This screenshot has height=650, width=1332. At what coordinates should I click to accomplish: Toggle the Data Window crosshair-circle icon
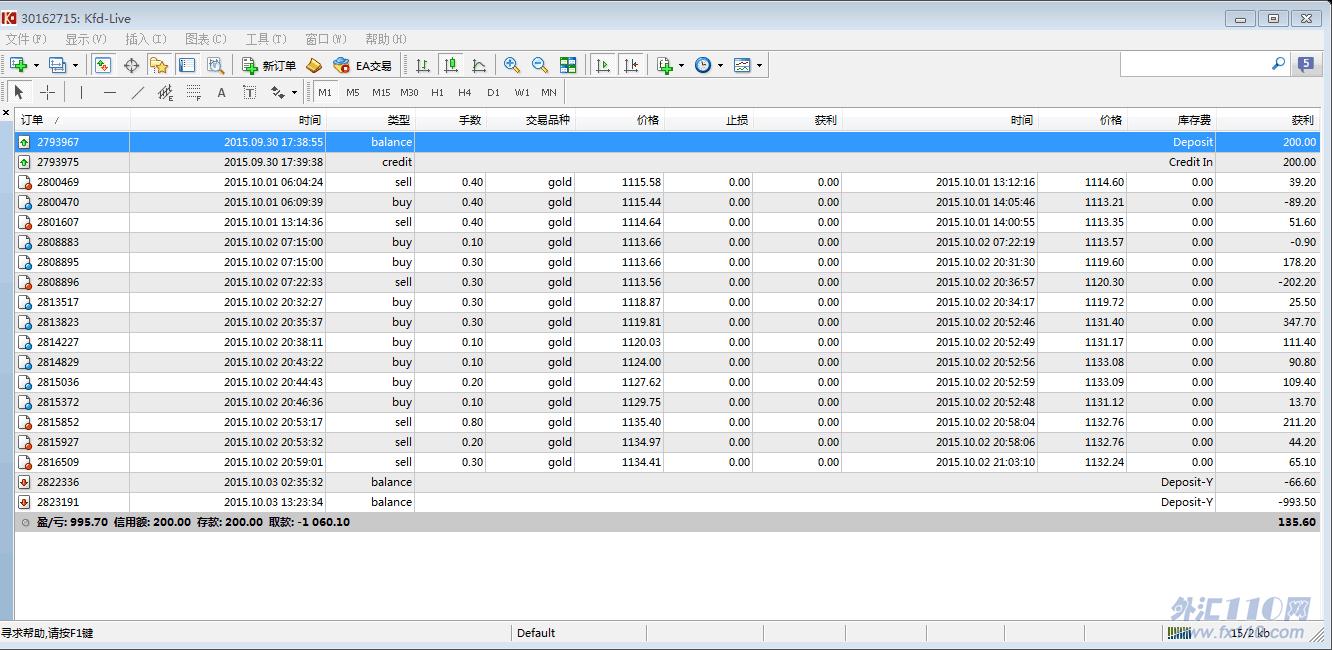coord(131,65)
